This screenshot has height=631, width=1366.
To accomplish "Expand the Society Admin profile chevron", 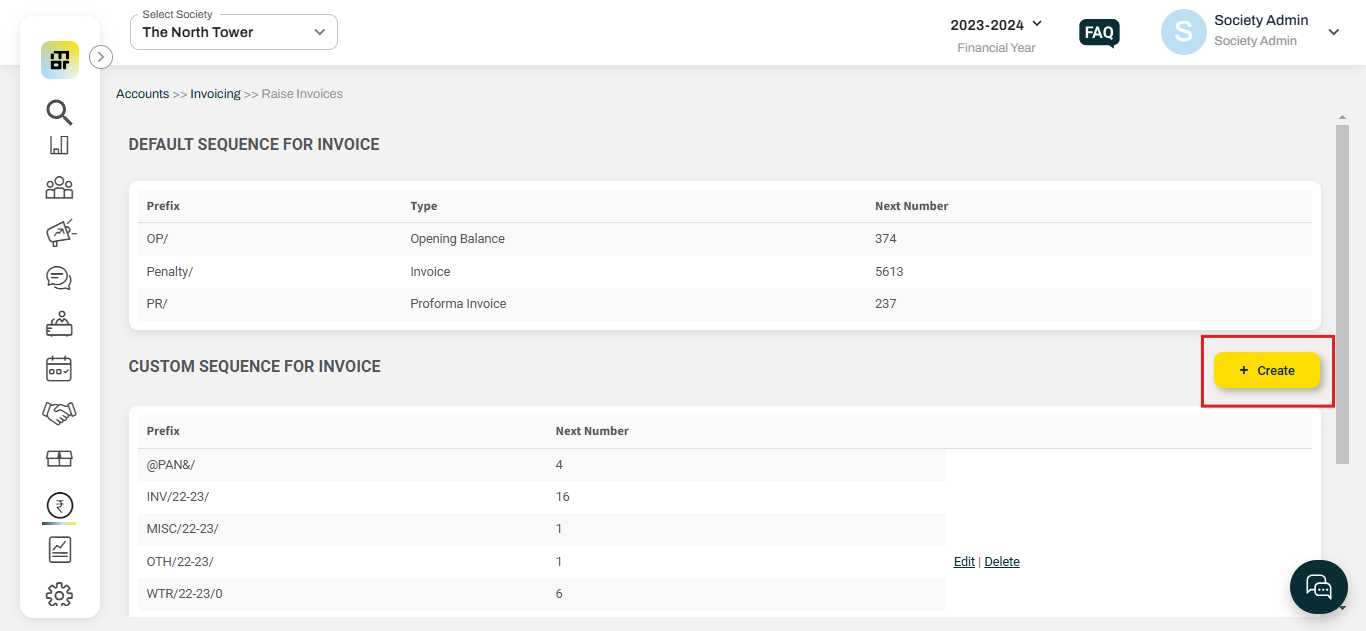I will [x=1334, y=32].
